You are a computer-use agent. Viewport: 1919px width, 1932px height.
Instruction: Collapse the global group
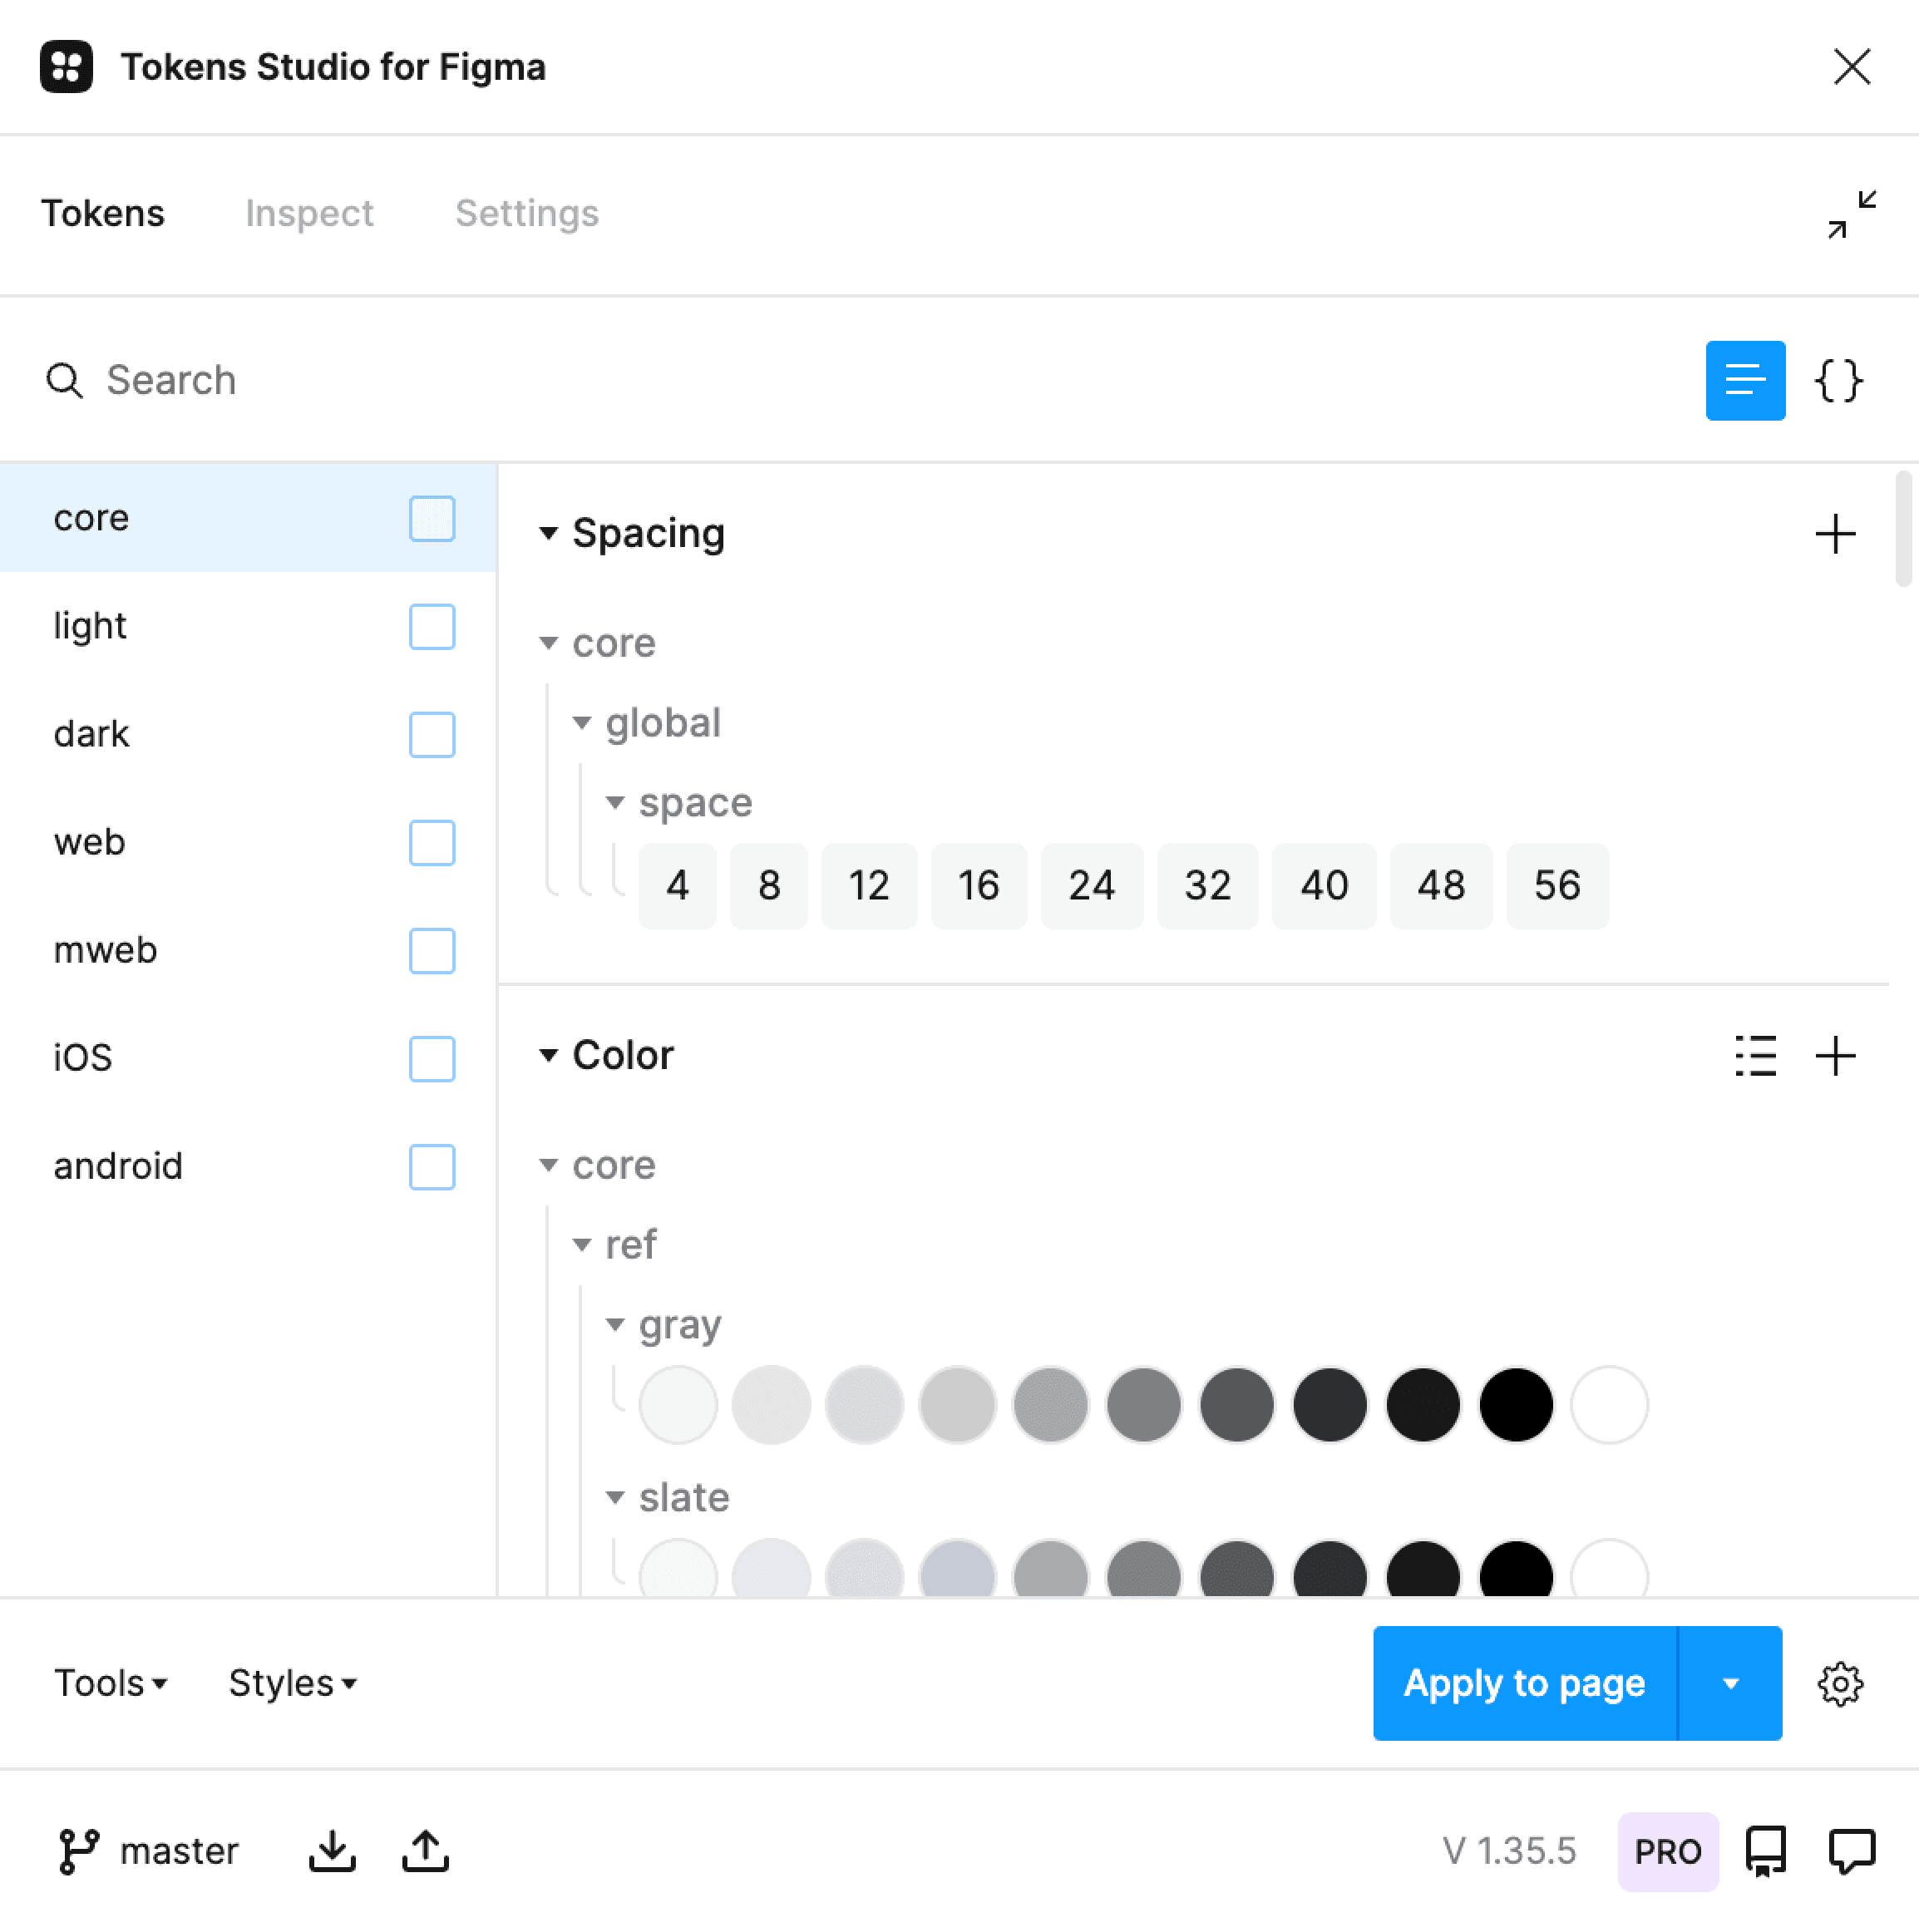581,723
